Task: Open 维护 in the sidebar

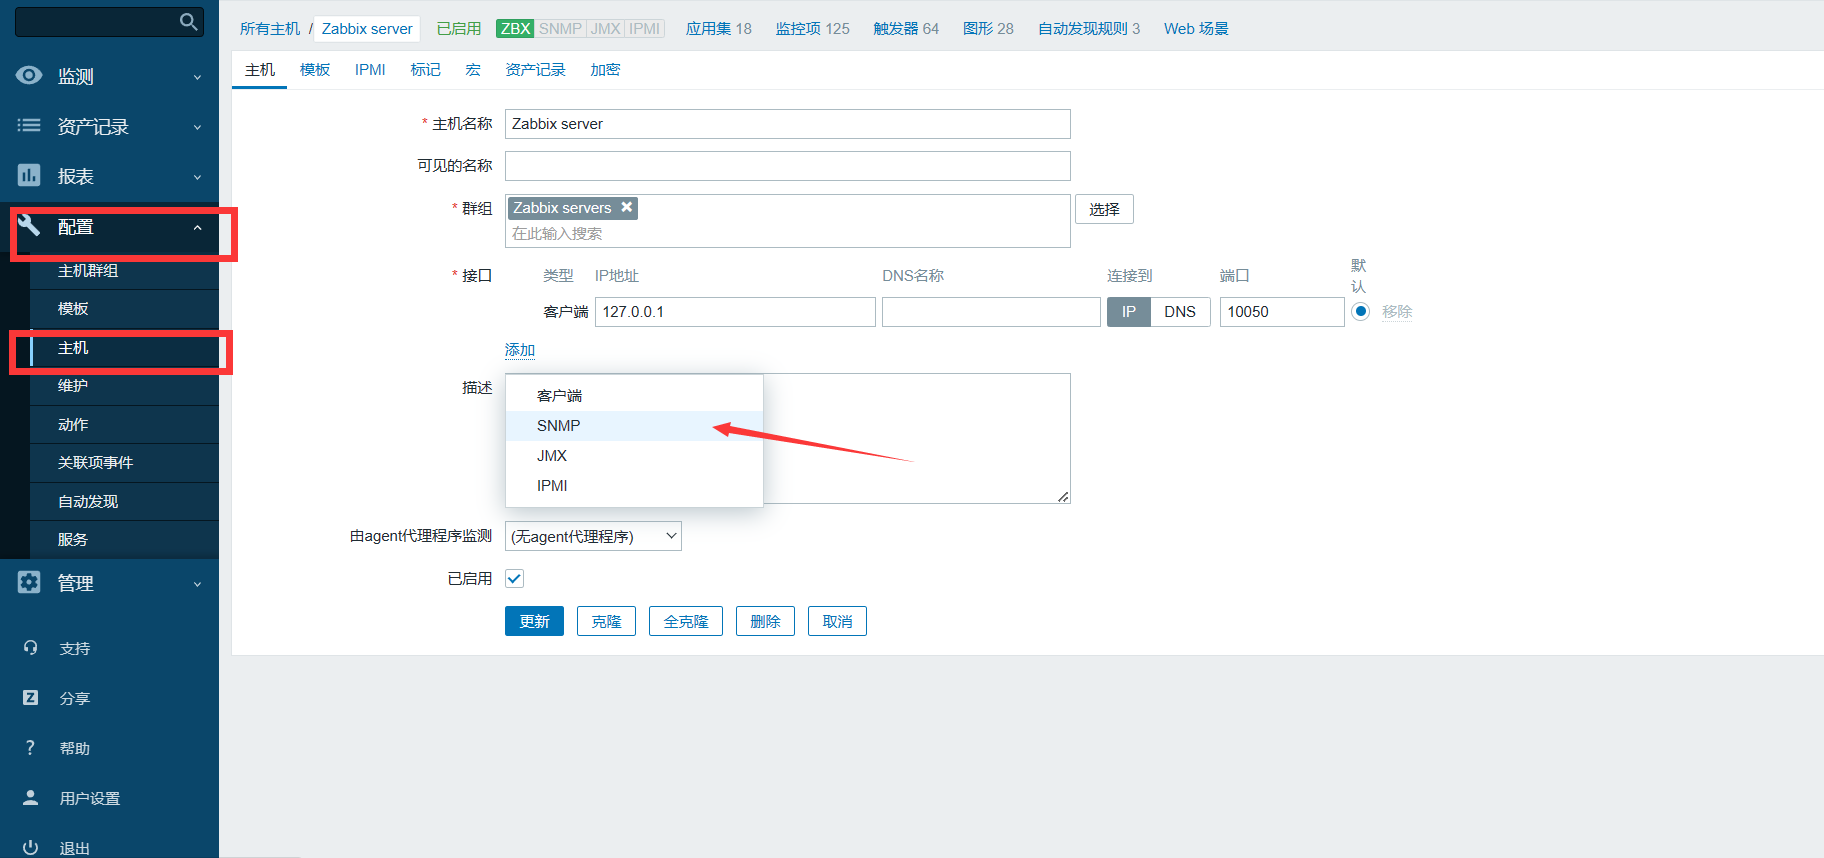Action: [125, 386]
